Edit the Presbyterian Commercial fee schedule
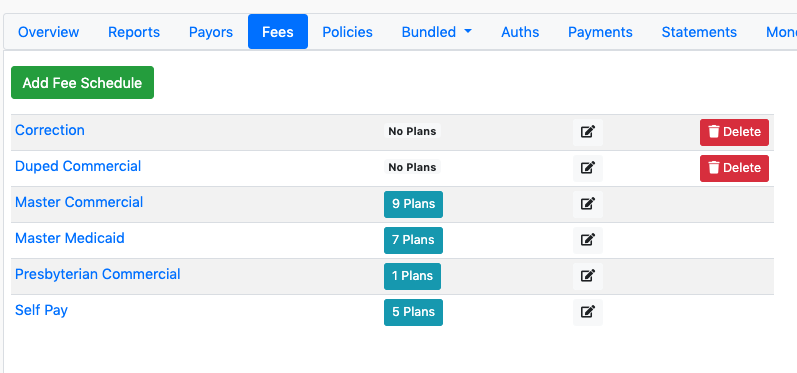Image resolution: width=797 pixels, height=373 pixels. (x=588, y=276)
